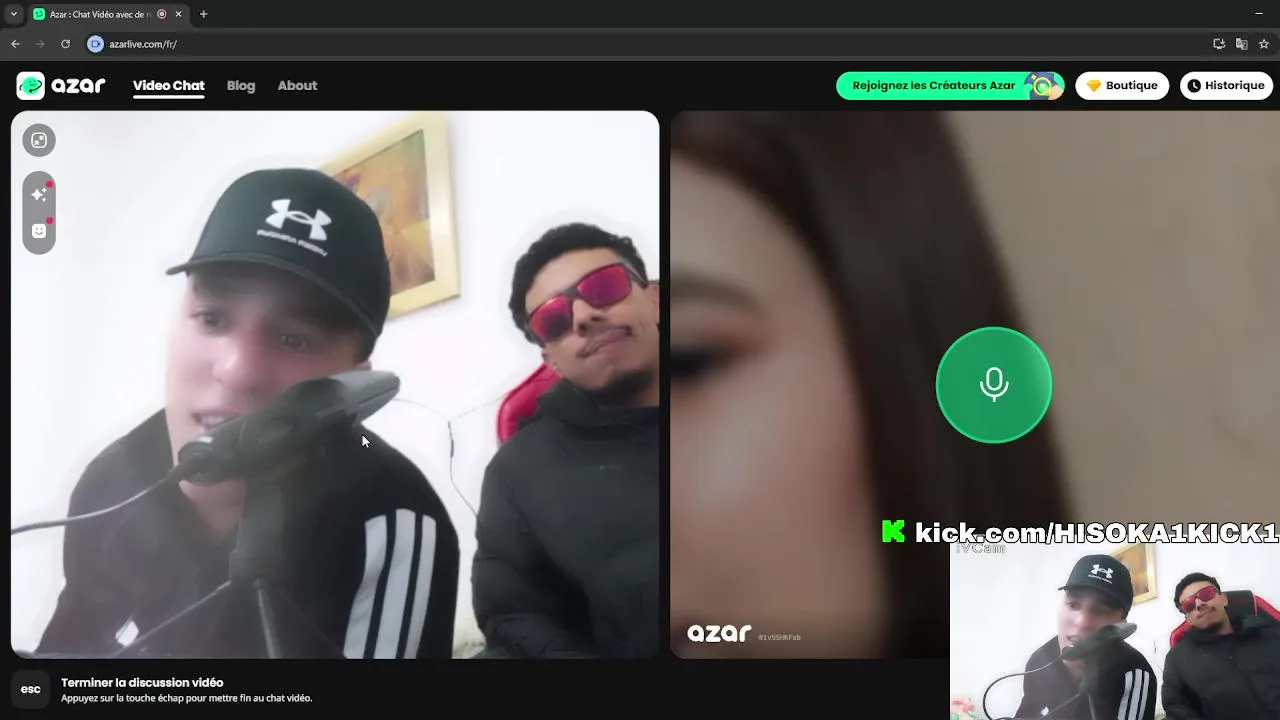Click the browser forward arrow
This screenshot has height=720, width=1280.
tap(40, 44)
